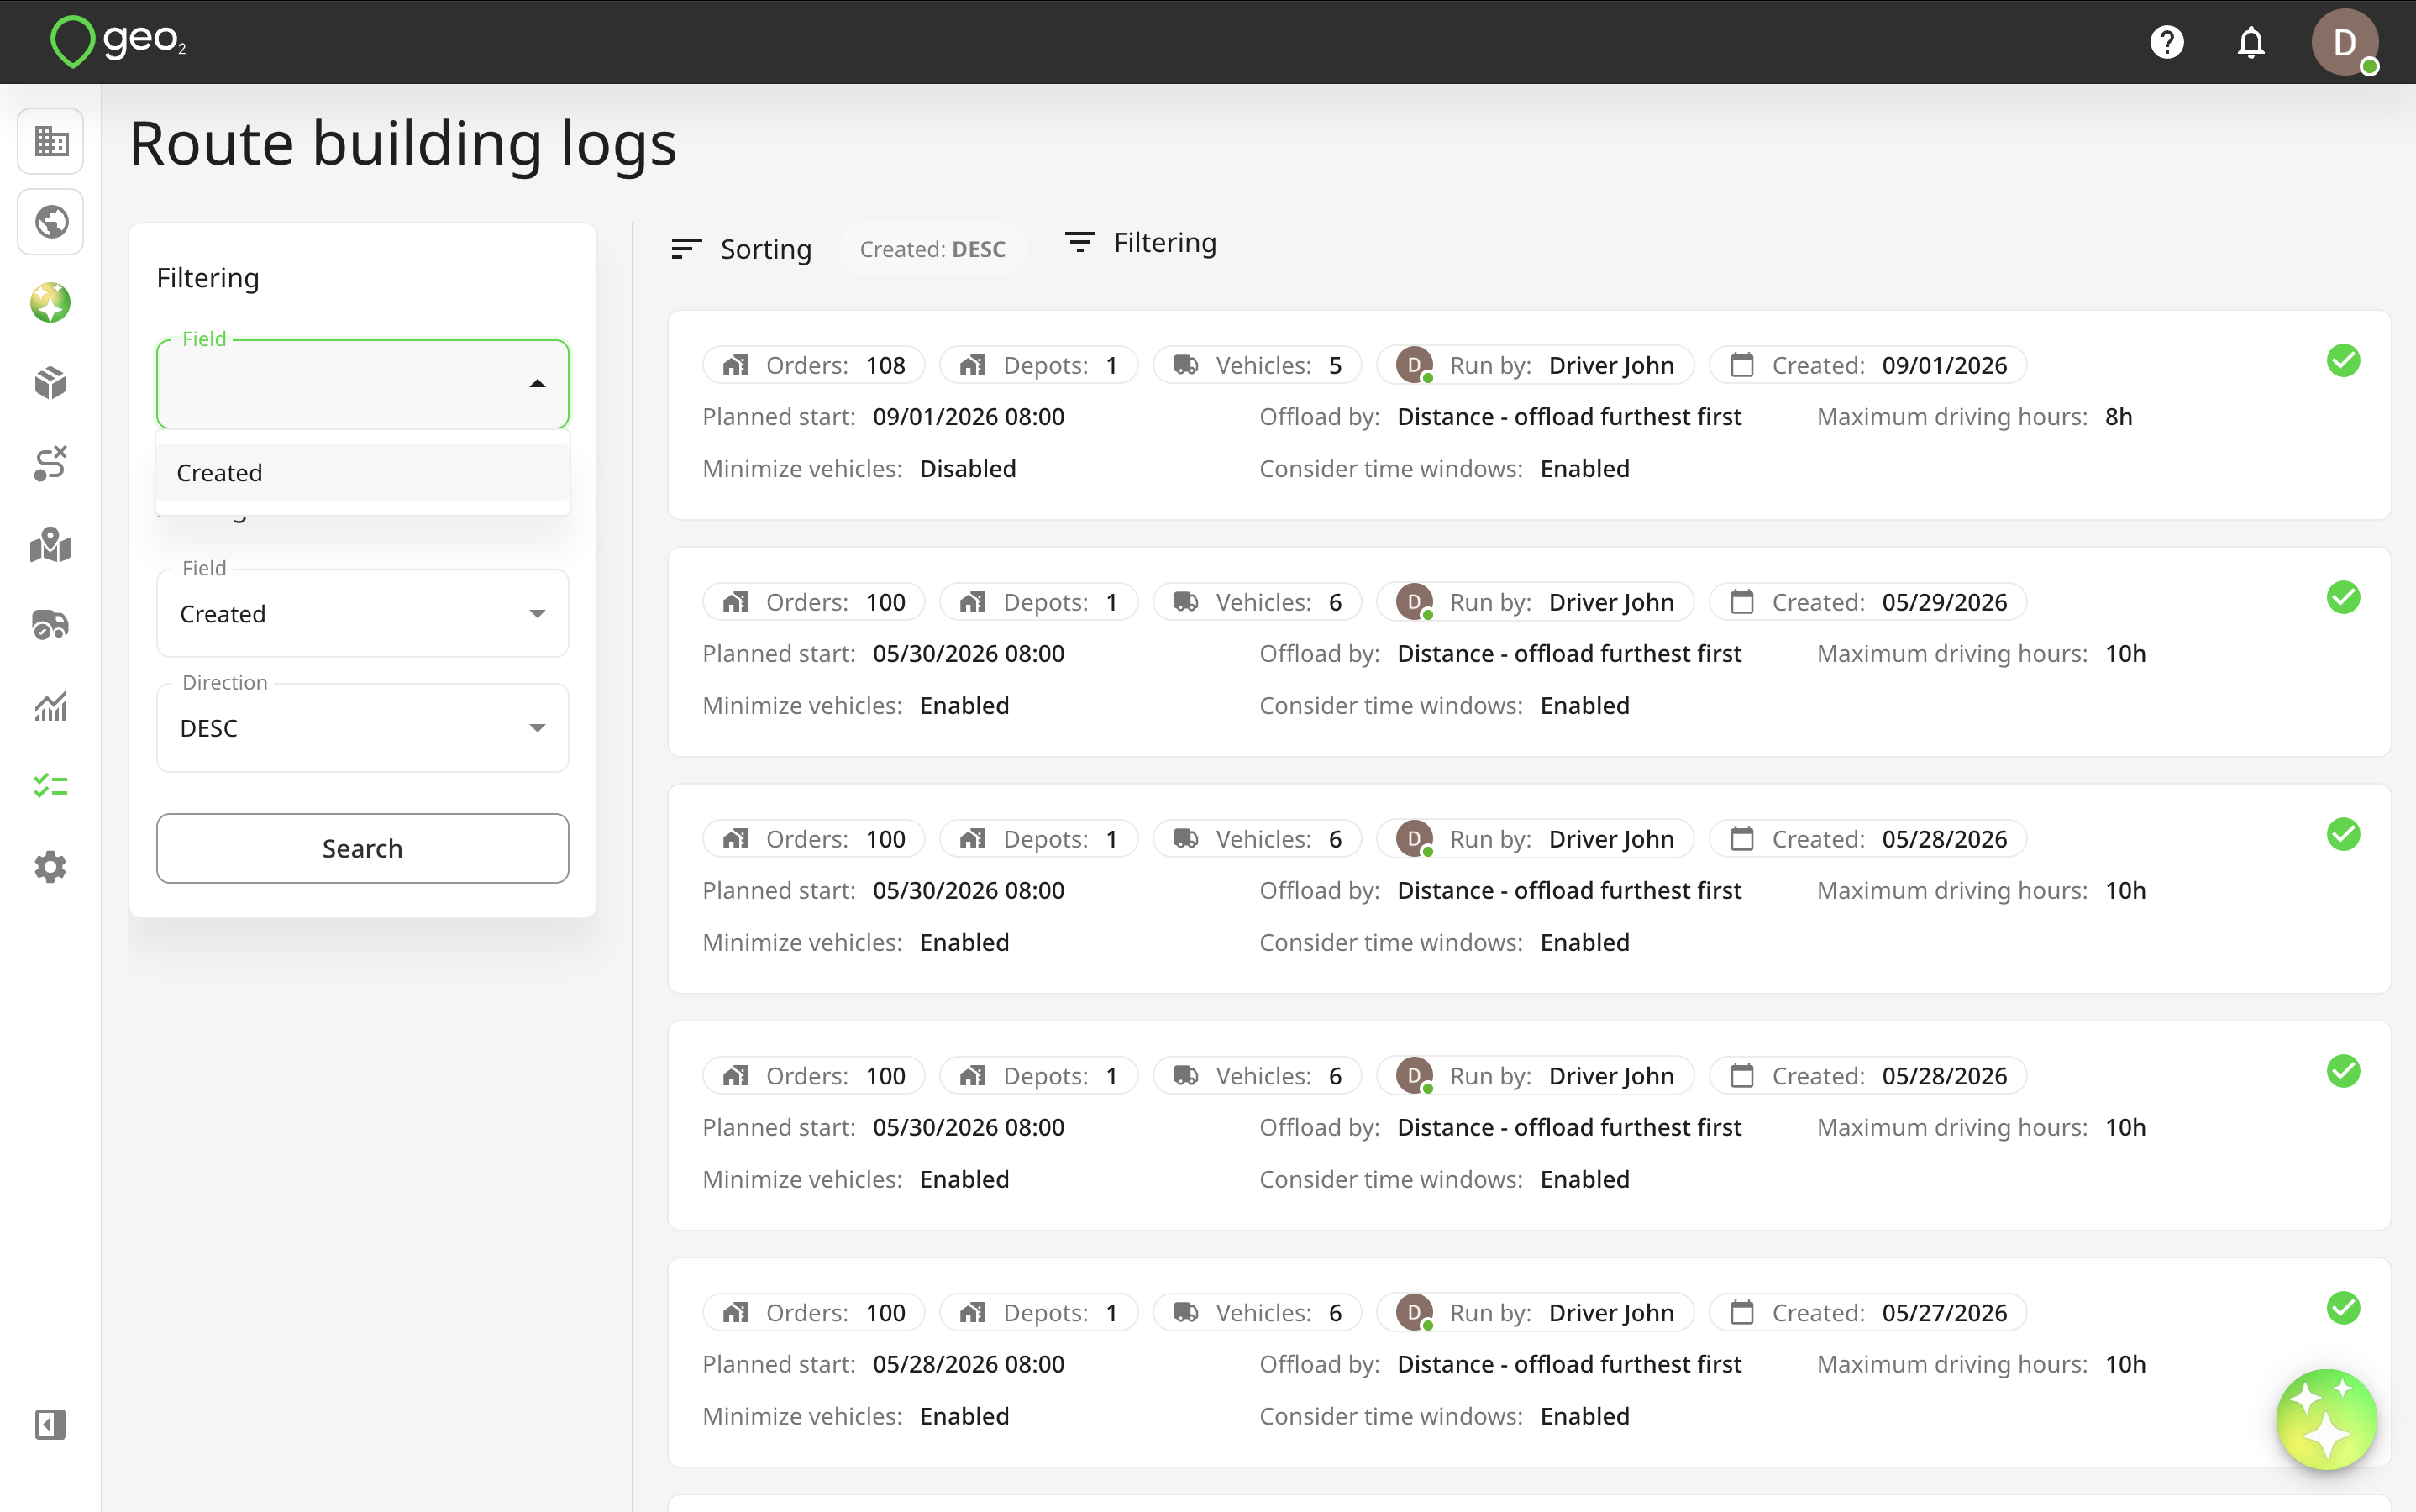Toggle the Filtering panel header button

(x=1141, y=242)
